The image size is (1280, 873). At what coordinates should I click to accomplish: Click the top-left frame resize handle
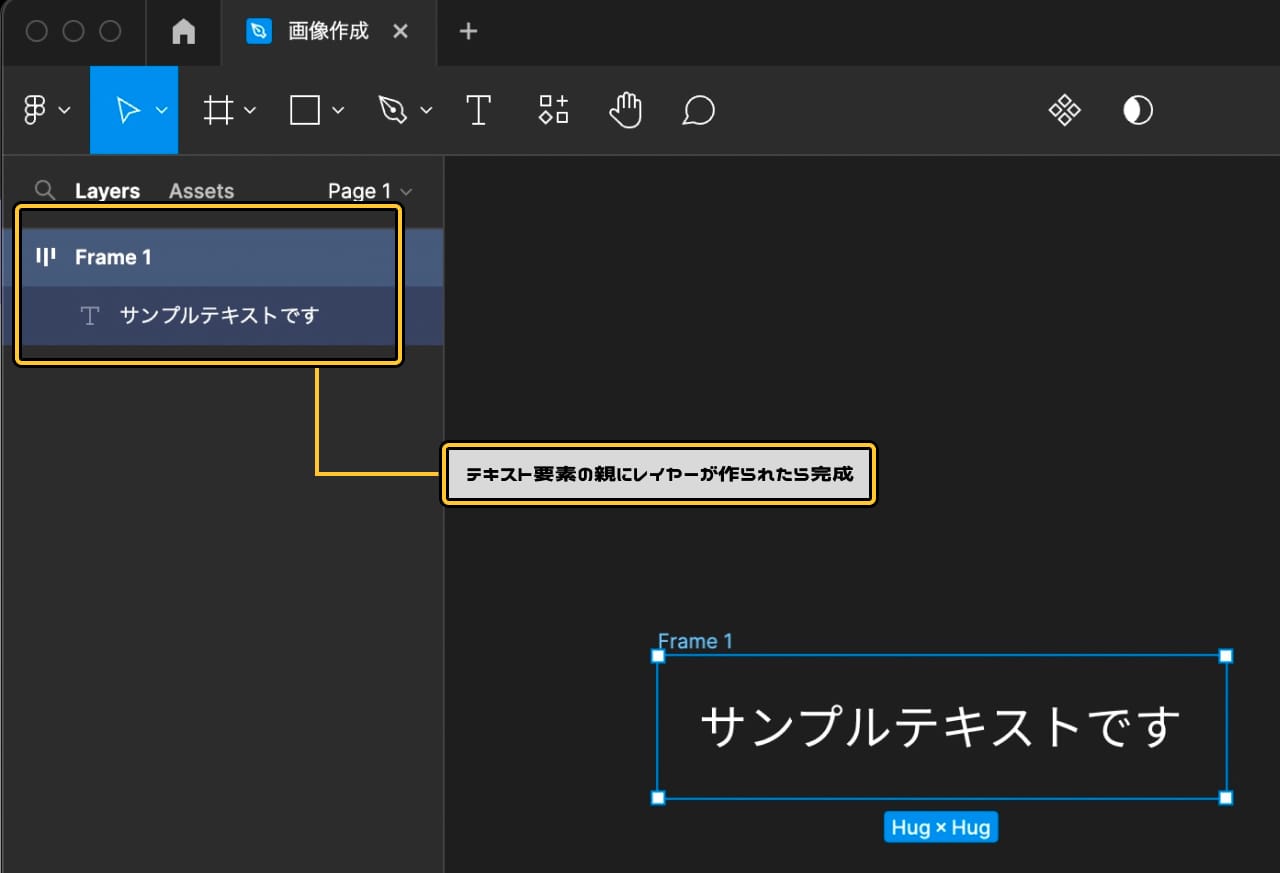coord(658,656)
